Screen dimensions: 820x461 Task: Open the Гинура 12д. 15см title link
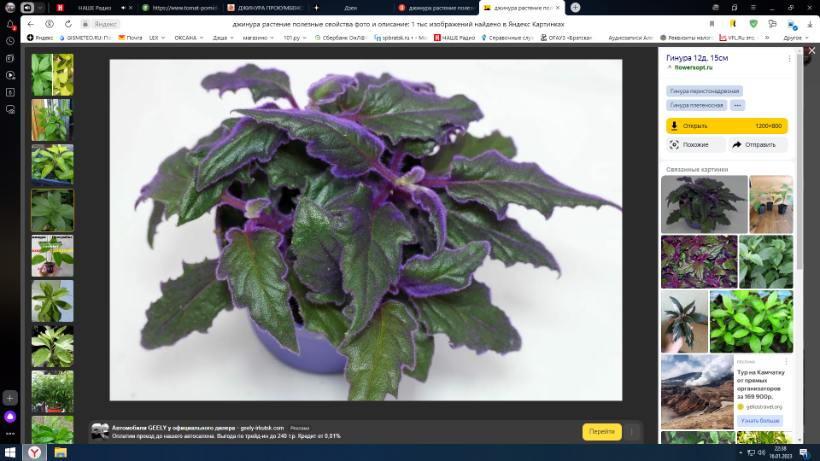(697, 58)
